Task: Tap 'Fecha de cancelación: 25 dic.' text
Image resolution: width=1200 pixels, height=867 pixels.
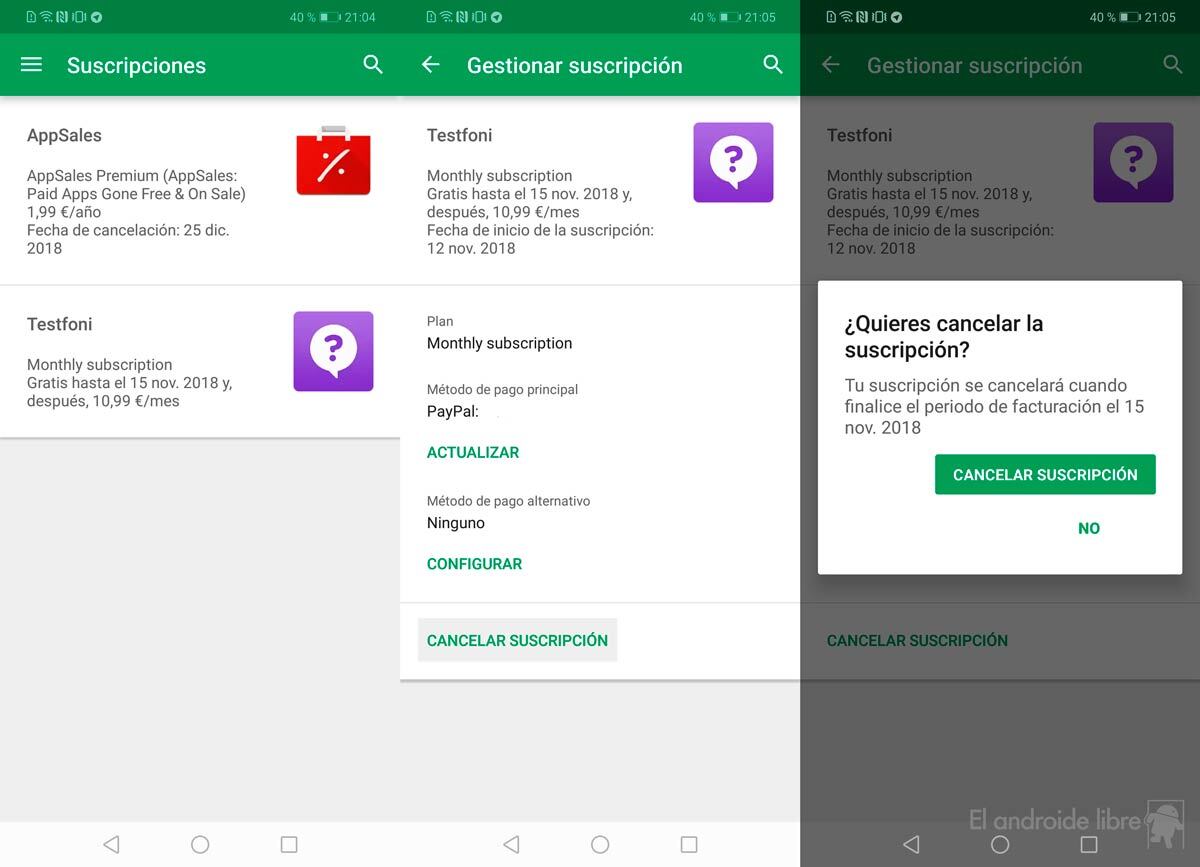Action: click(x=128, y=230)
